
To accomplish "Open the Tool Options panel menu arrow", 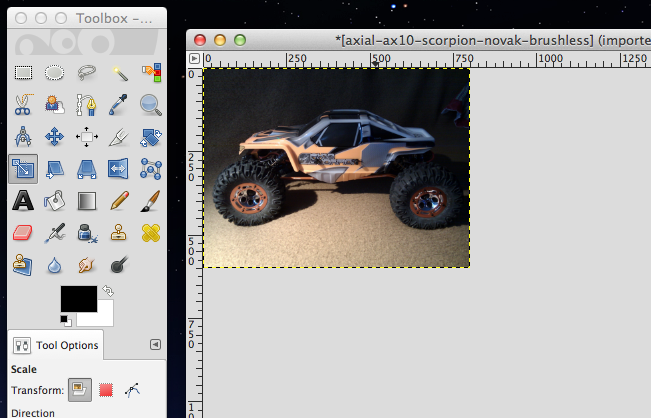I will click(155, 344).
